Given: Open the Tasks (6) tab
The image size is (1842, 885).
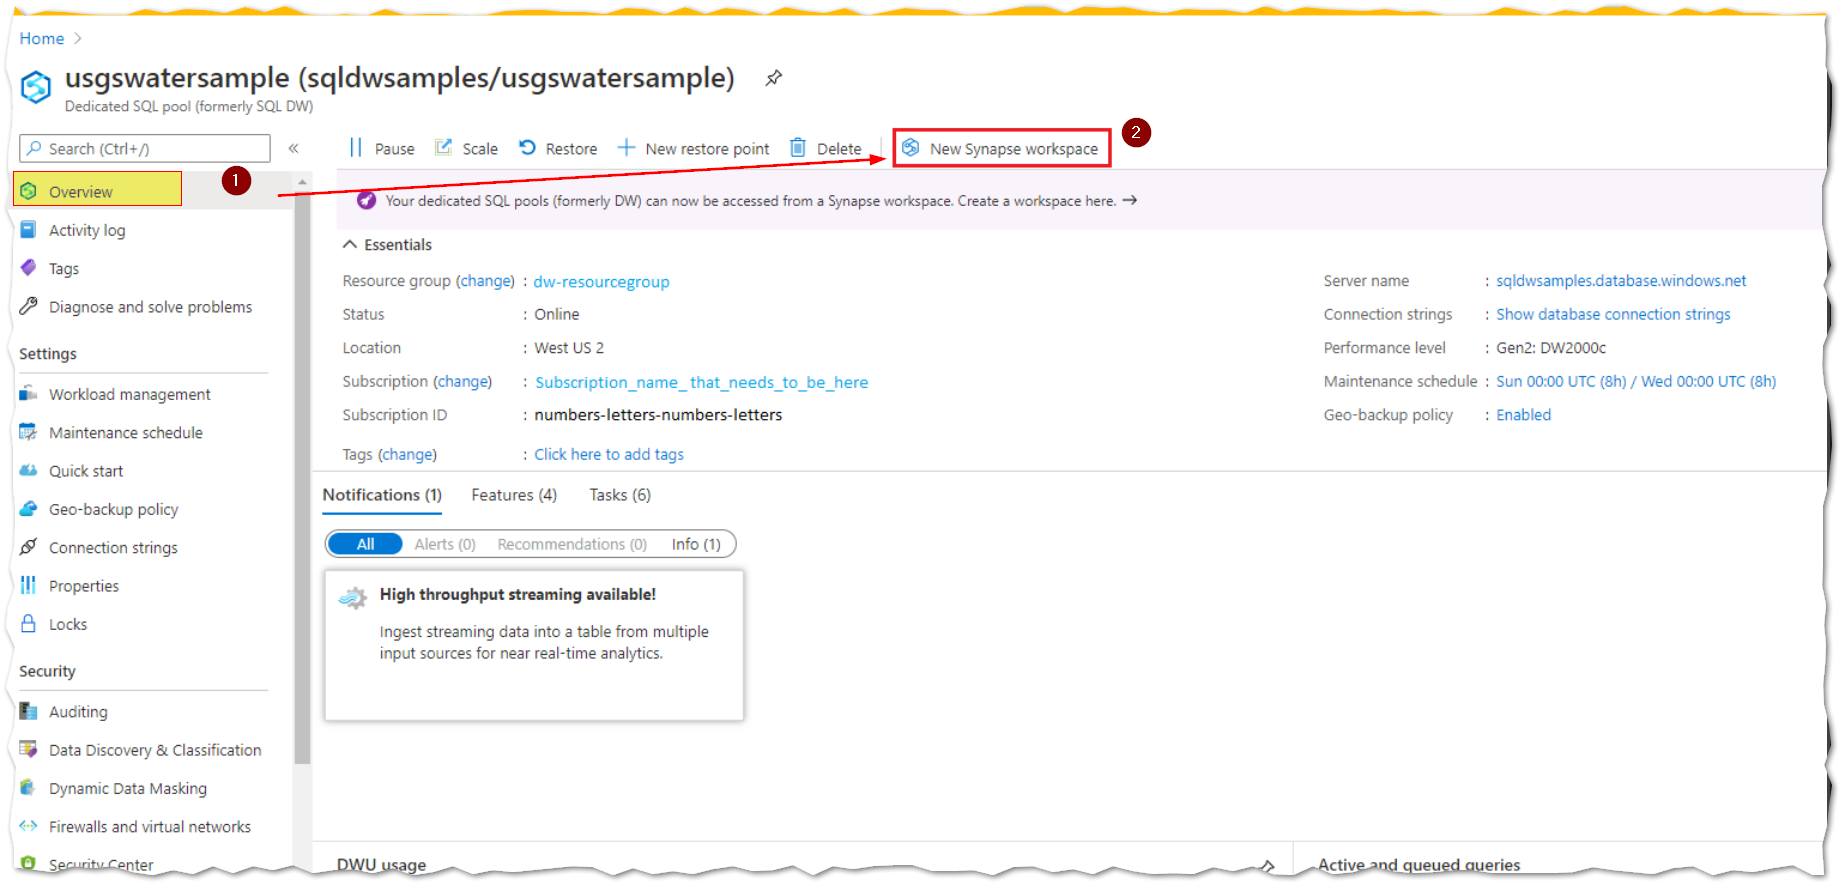Looking at the screenshot, I should pos(620,495).
